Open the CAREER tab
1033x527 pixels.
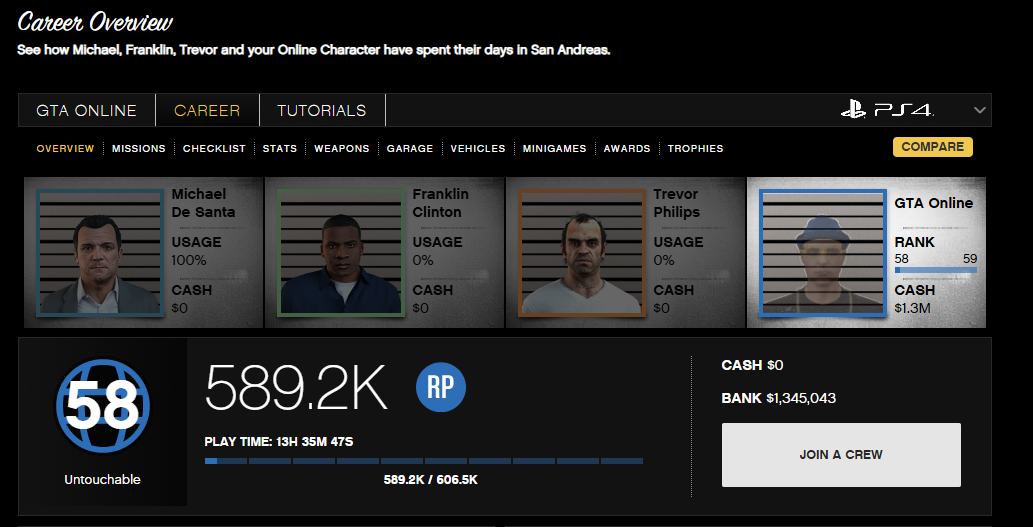point(208,110)
